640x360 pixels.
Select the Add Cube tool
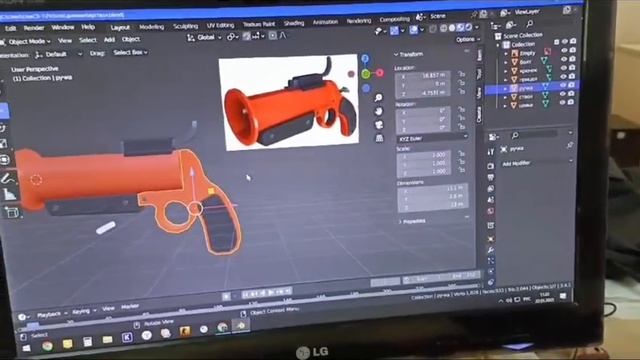point(11,212)
